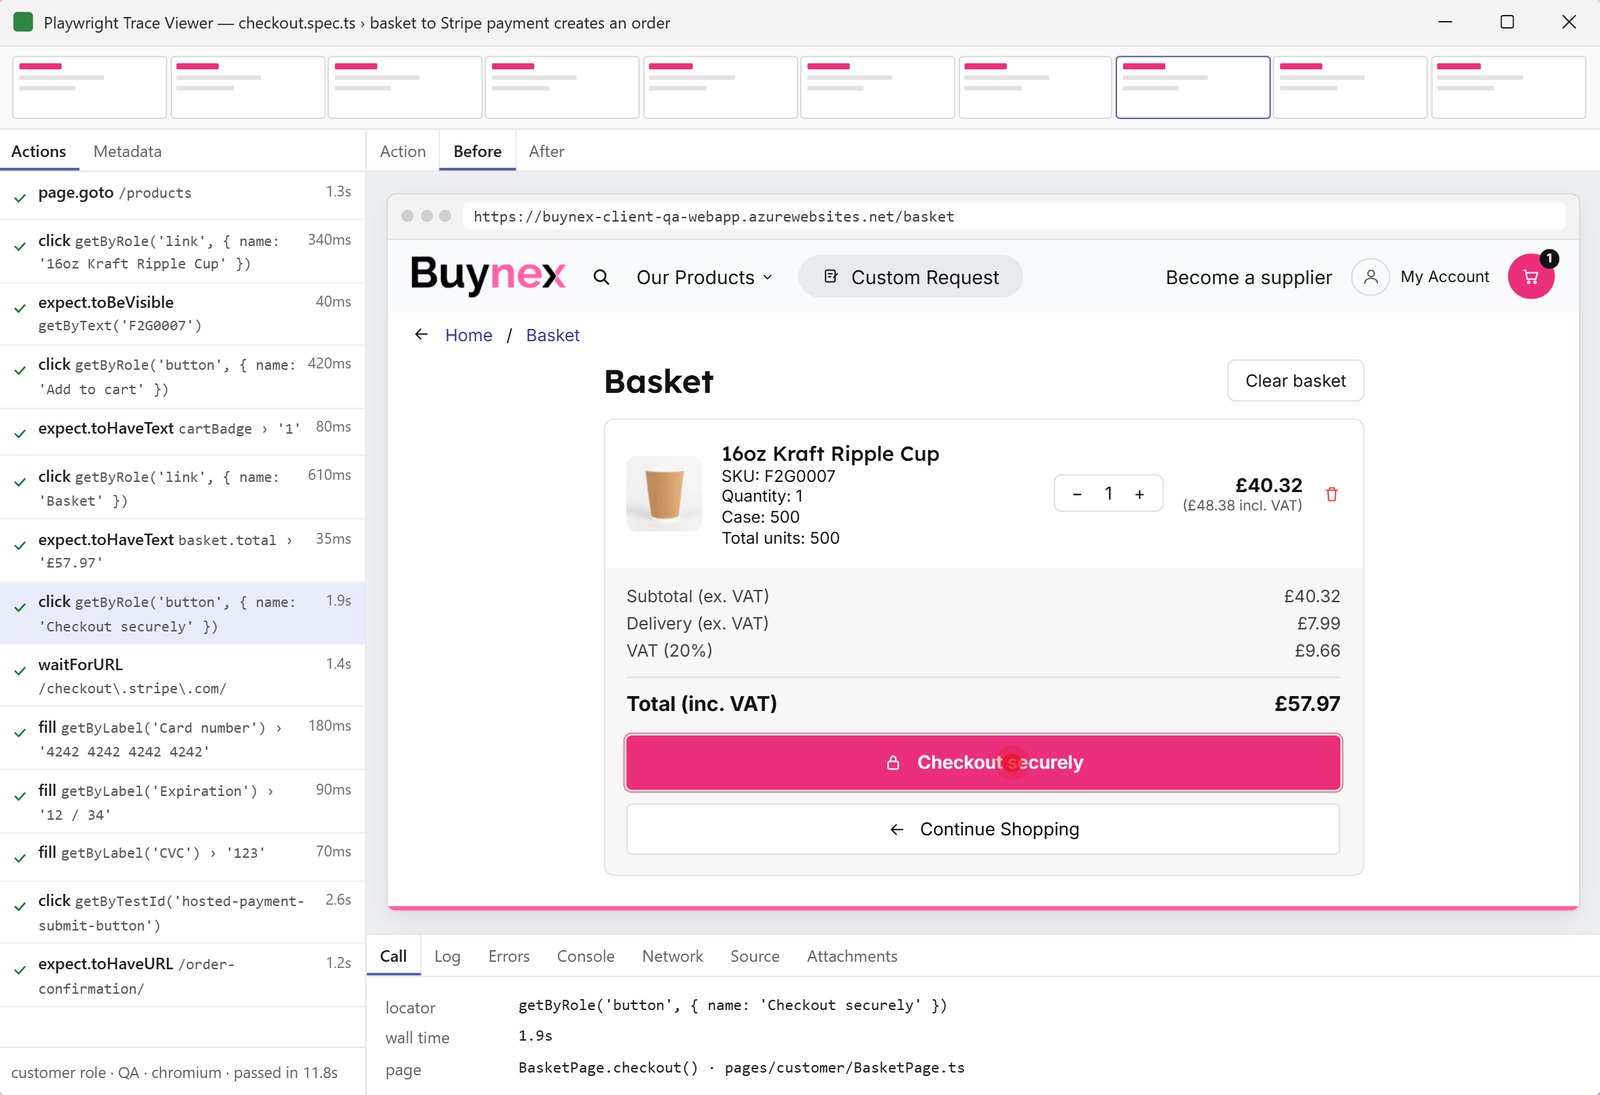Viewport: 1600px width, 1095px height.
Task: Select the Actions tab
Action: coord(39,151)
